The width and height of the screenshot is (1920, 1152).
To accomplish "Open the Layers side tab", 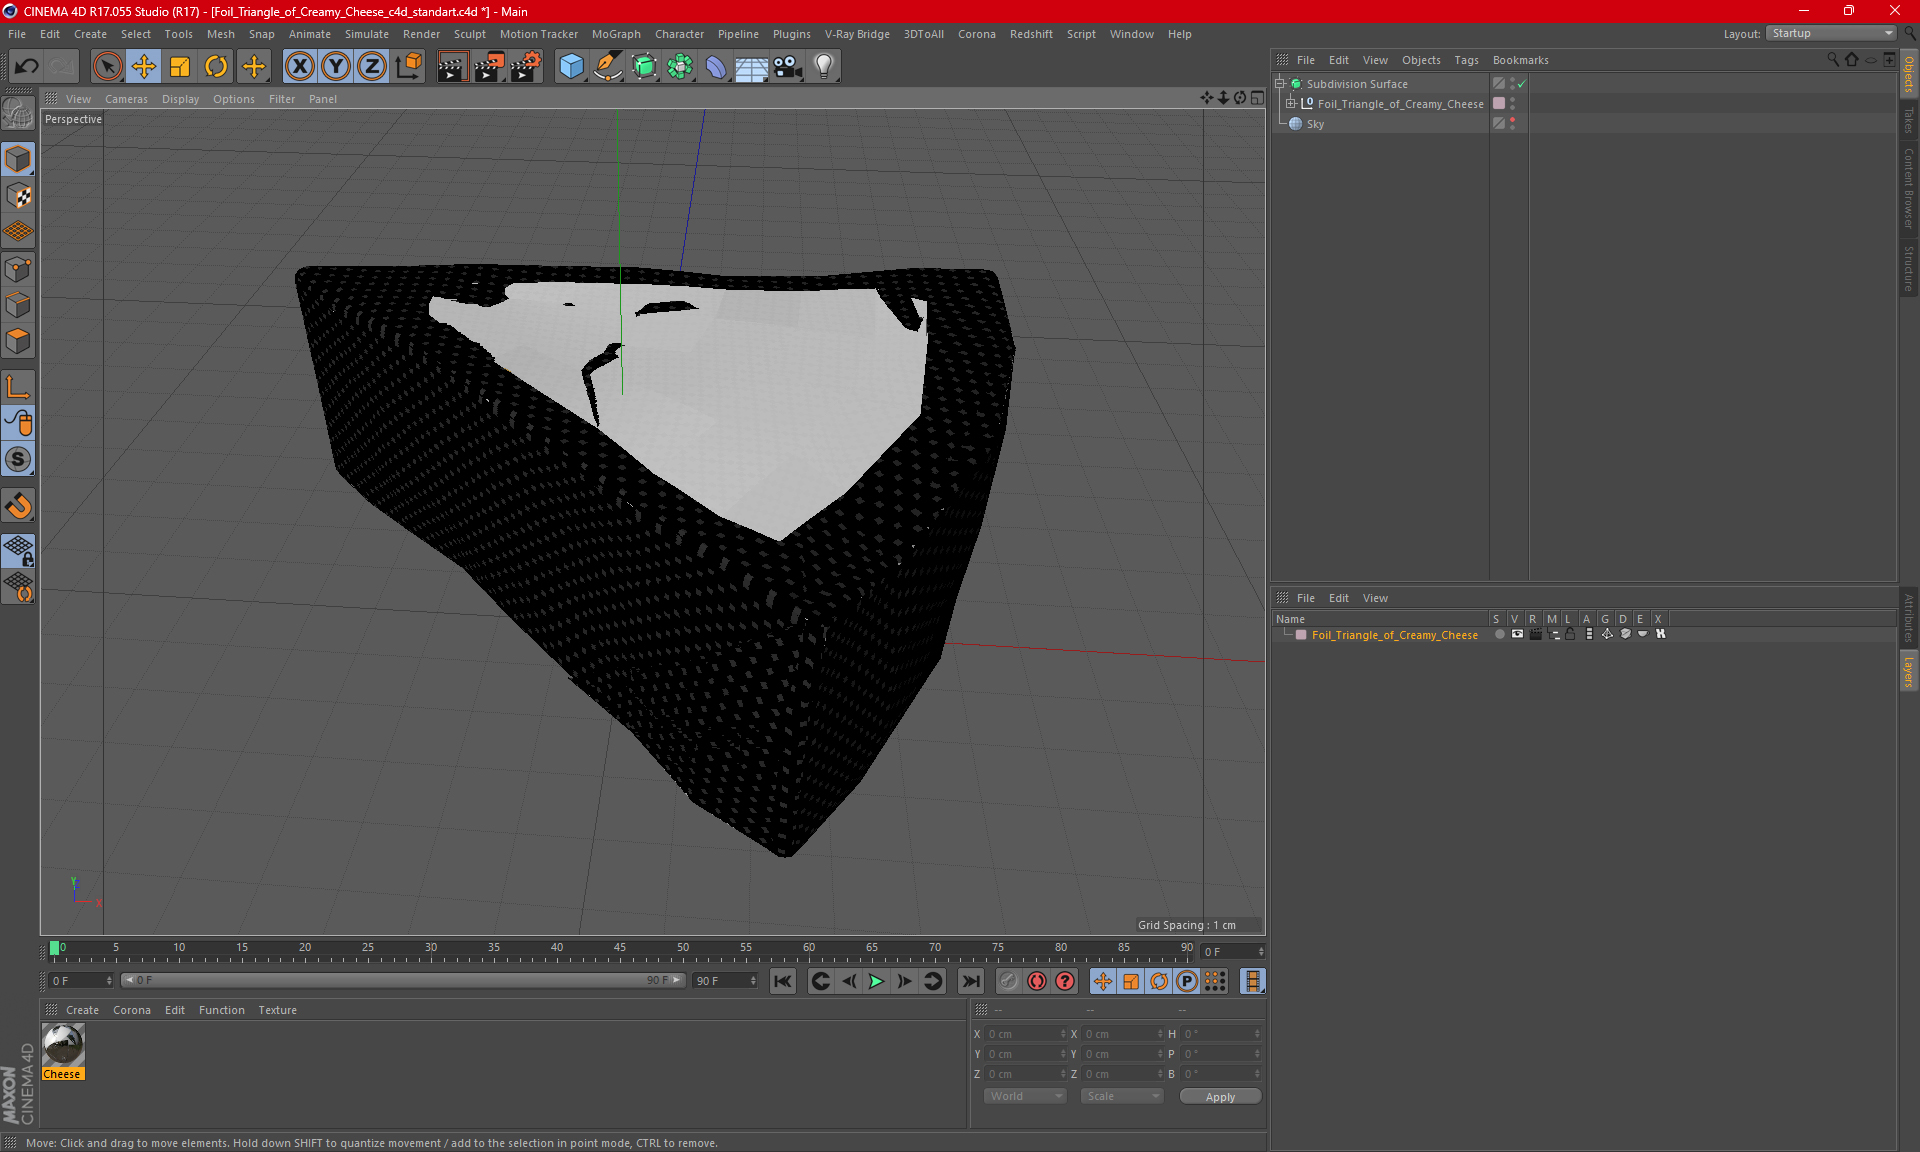I will 1909,670.
